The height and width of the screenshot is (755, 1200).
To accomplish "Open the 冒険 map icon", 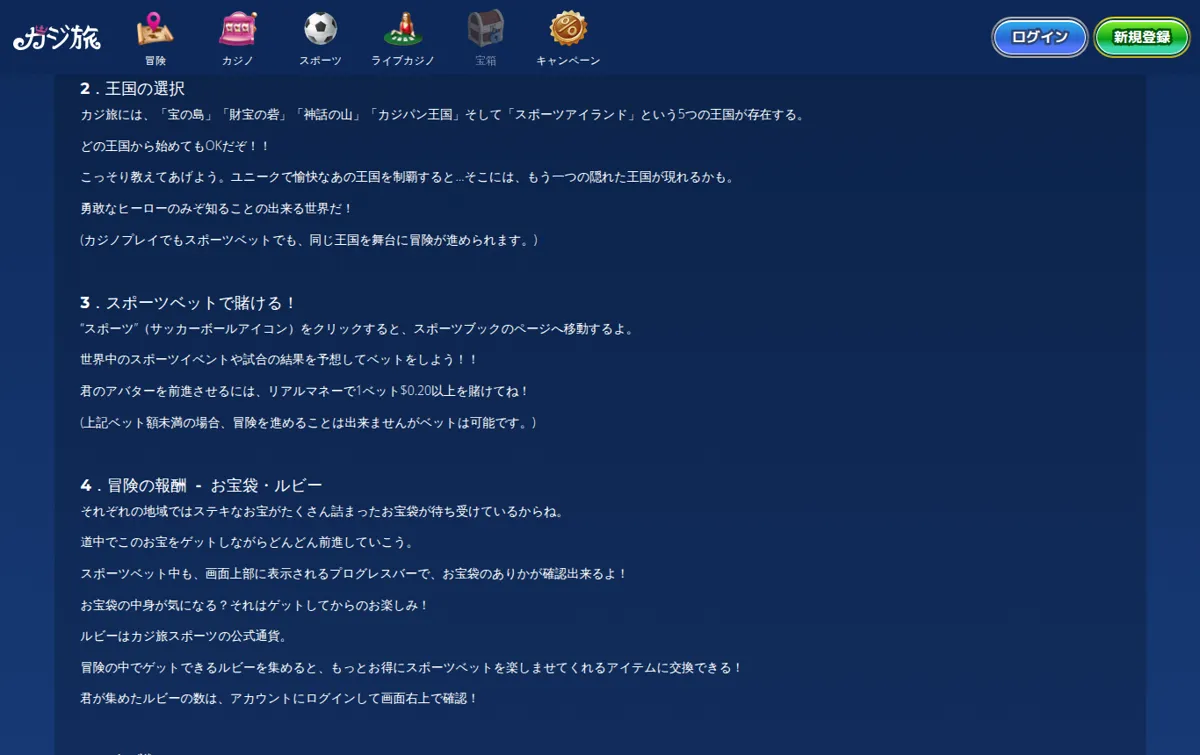I will [155, 28].
